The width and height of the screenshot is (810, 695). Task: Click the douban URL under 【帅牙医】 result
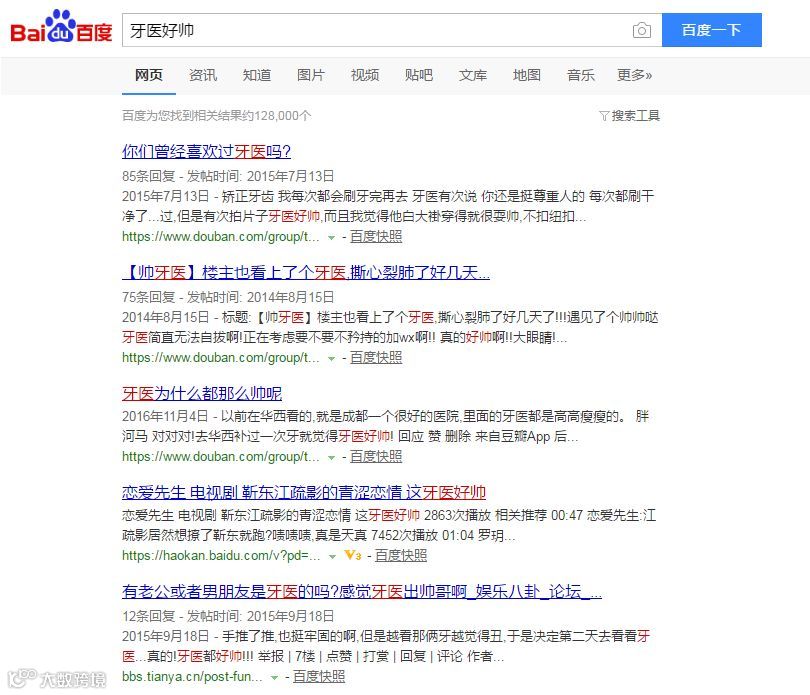221,358
